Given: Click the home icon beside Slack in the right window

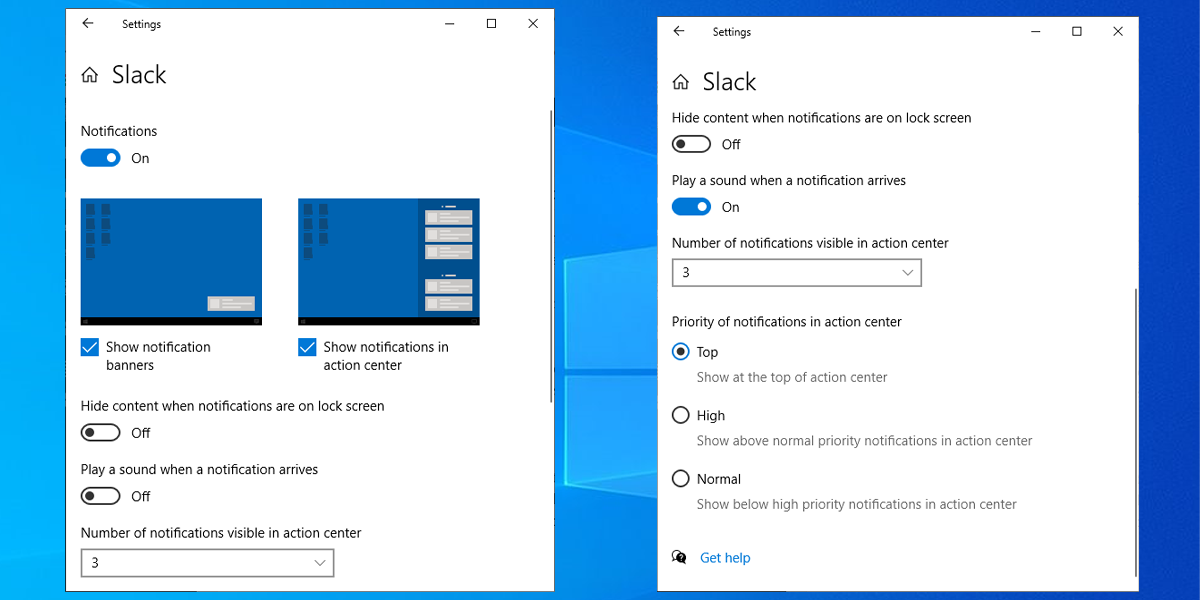Looking at the screenshot, I should point(681,82).
